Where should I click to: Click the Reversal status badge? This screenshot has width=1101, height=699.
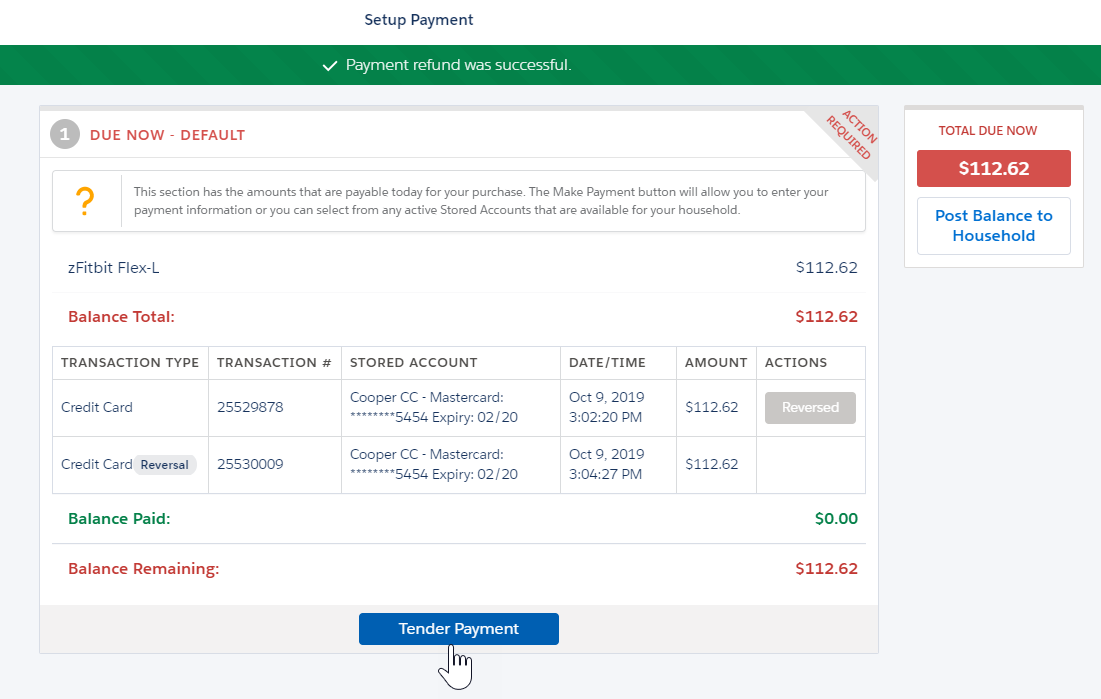point(164,464)
